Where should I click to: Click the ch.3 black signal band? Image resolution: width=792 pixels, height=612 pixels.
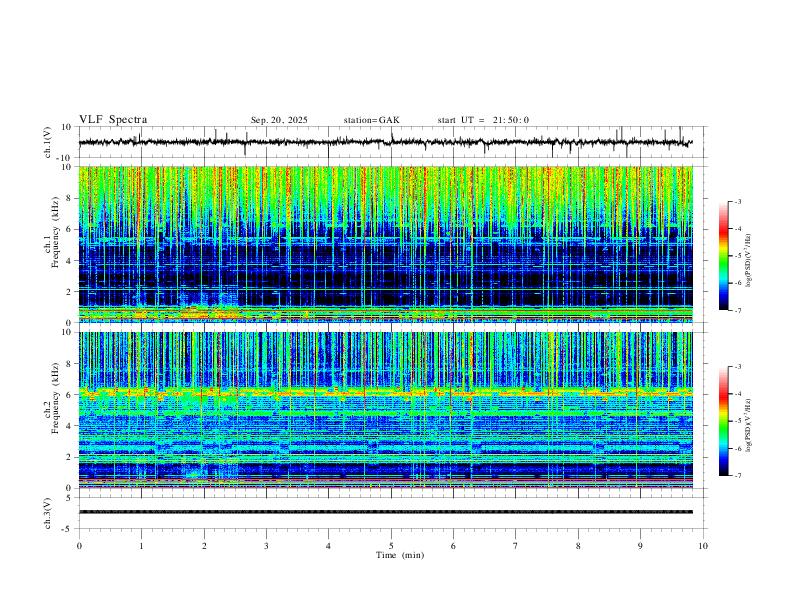click(385, 512)
